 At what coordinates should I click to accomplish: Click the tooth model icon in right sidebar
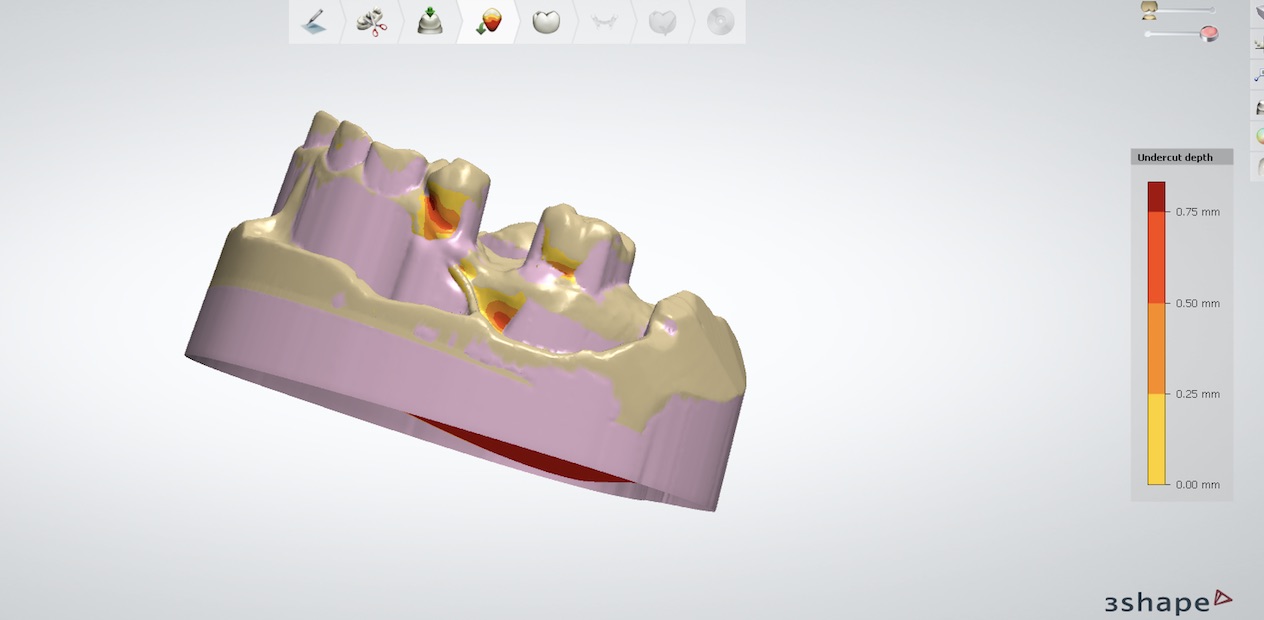point(1258,107)
